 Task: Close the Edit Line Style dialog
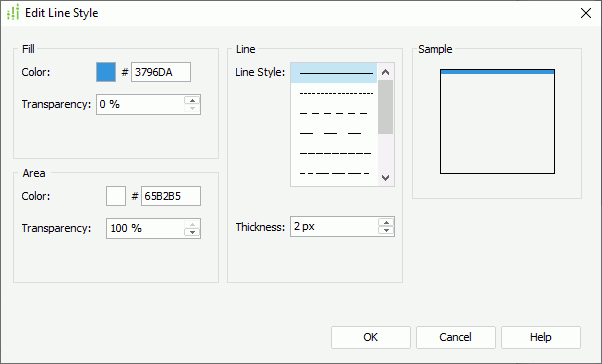tap(586, 13)
